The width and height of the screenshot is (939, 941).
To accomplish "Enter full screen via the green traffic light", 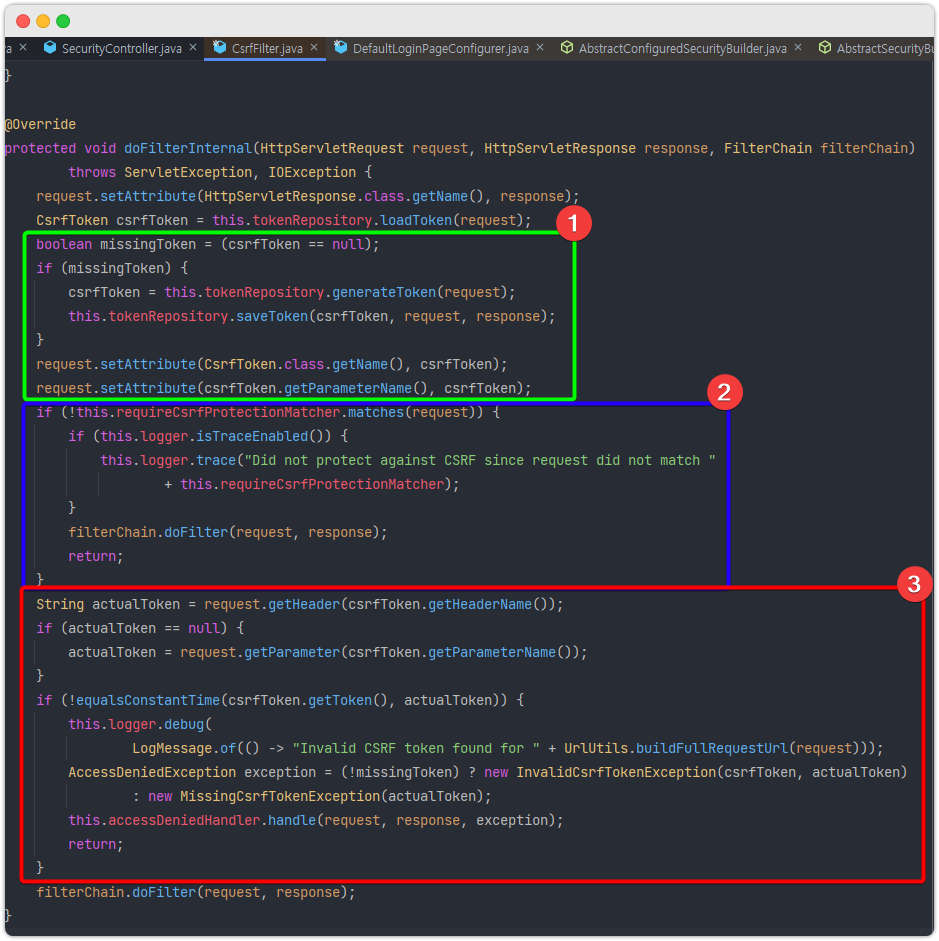I will coord(63,19).
